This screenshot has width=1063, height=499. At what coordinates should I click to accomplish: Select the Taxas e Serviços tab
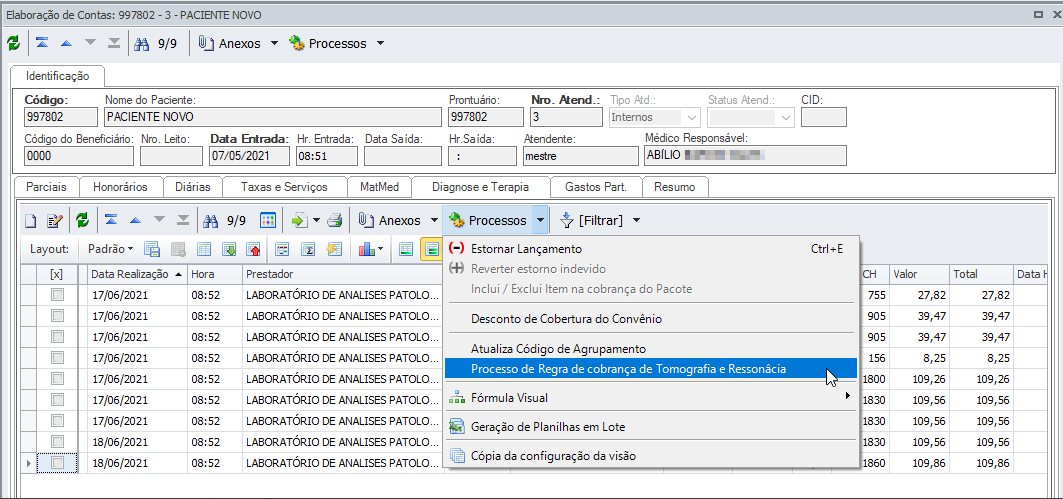coord(284,186)
